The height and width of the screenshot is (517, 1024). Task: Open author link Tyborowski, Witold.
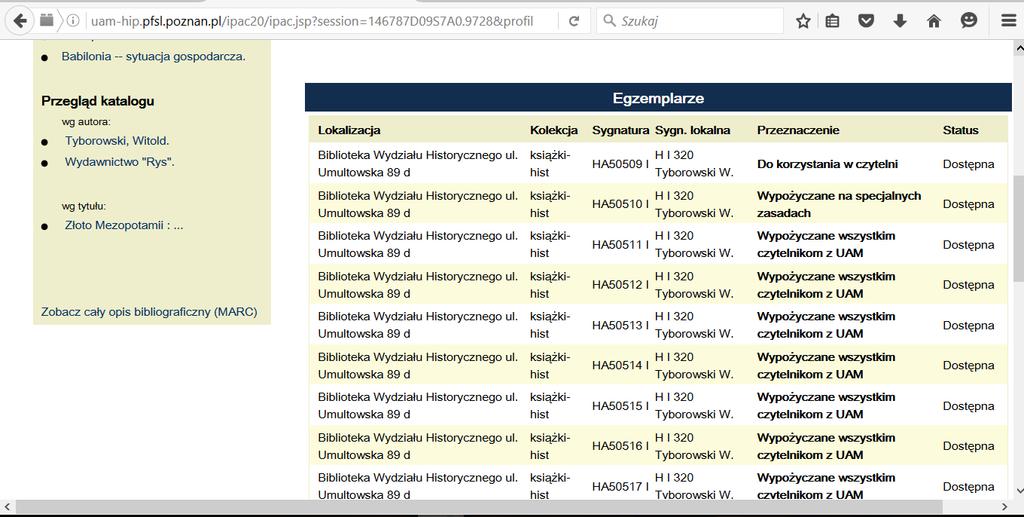coord(117,141)
